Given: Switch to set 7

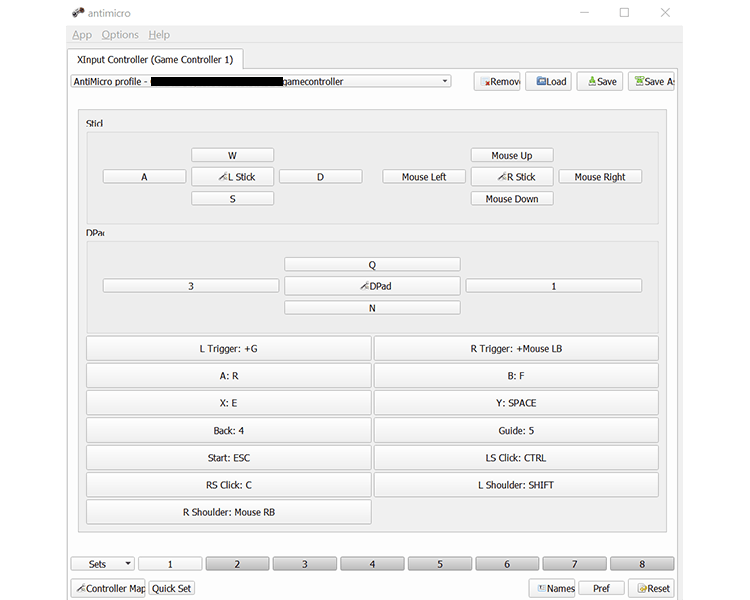Looking at the screenshot, I should tap(574, 564).
